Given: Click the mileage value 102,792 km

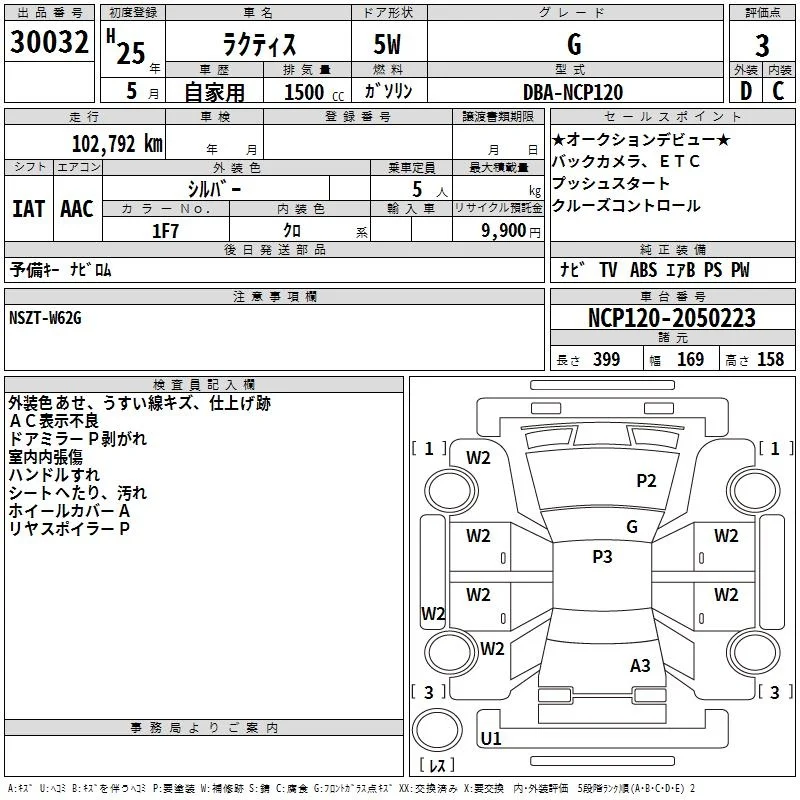Looking at the screenshot, I should coord(117,144).
